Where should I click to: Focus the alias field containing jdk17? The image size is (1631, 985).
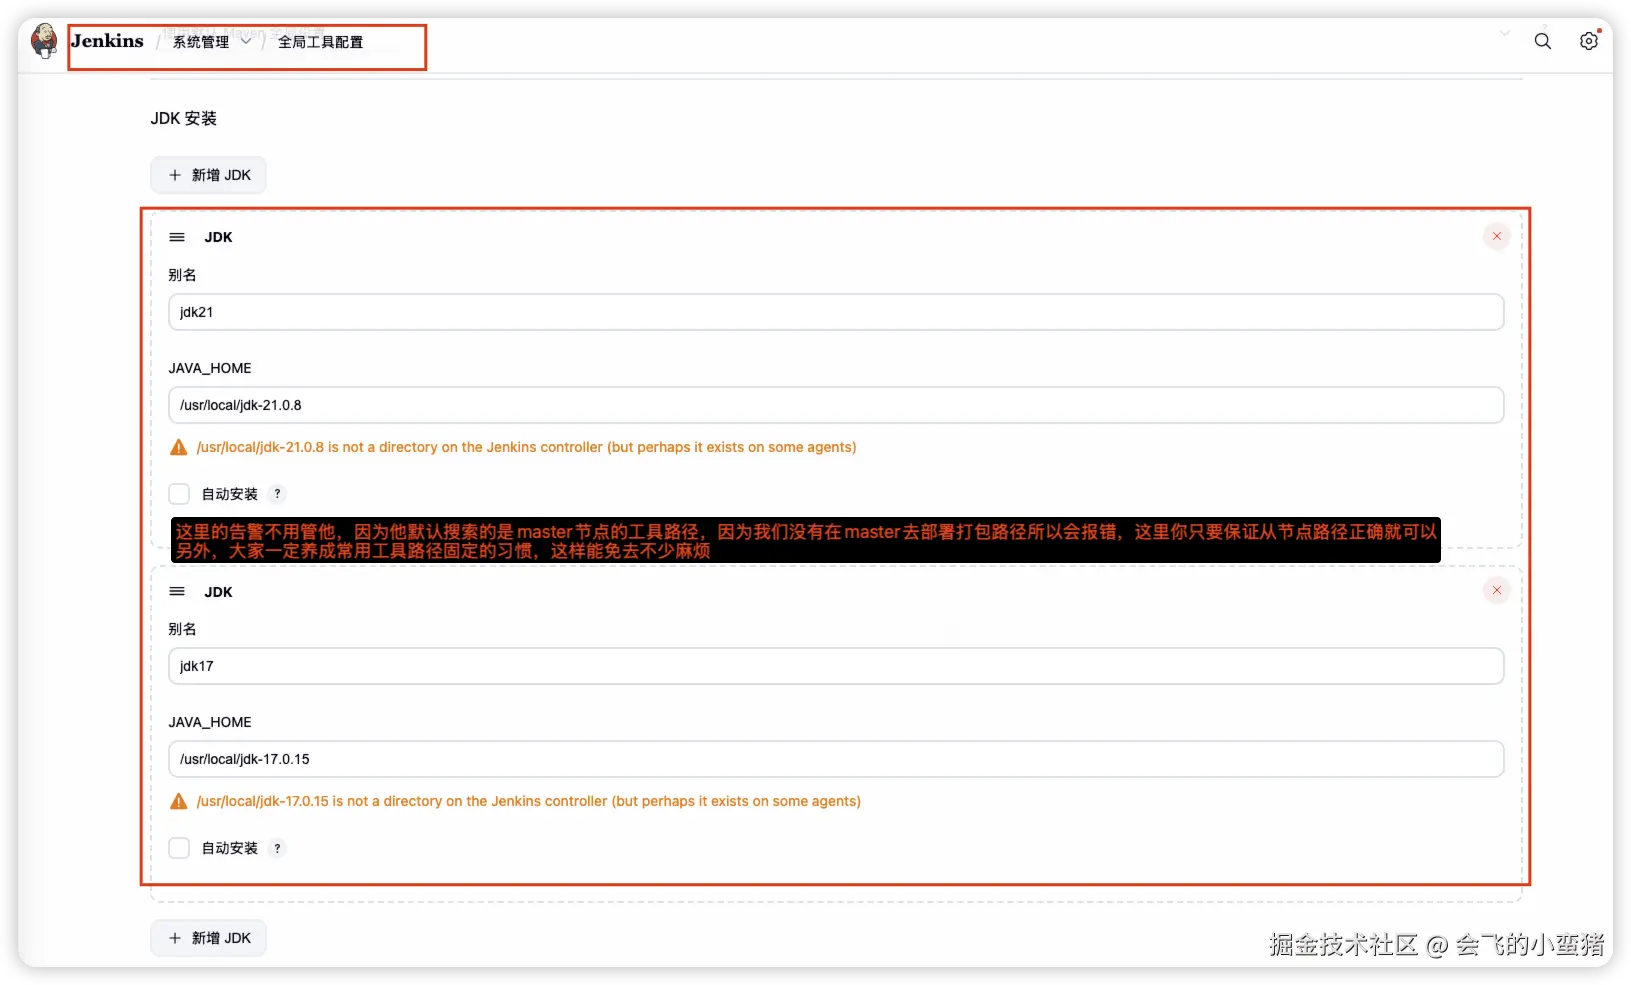pyautogui.click(x=836, y=666)
